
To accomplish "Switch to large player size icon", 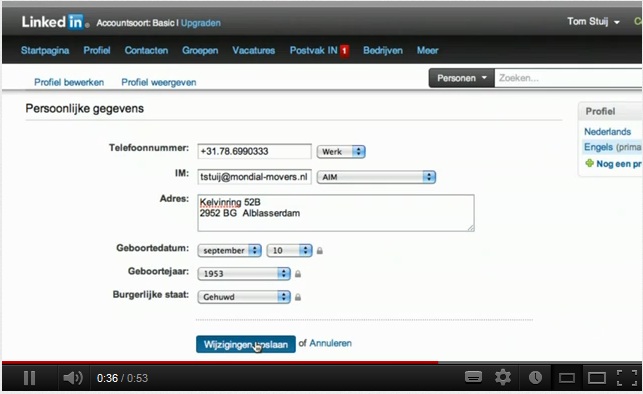I will (x=597, y=378).
